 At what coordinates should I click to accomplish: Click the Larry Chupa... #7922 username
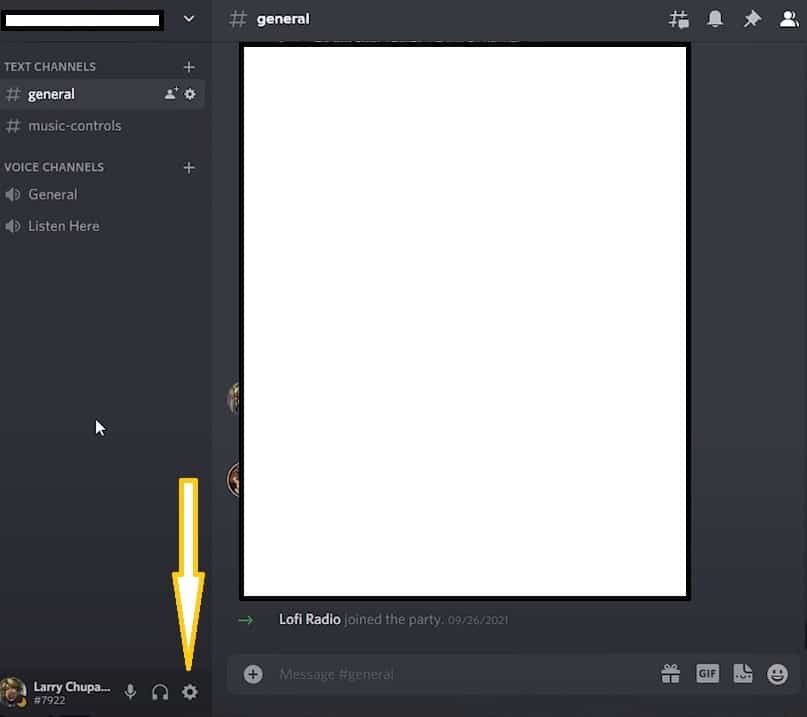(x=72, y=693)
